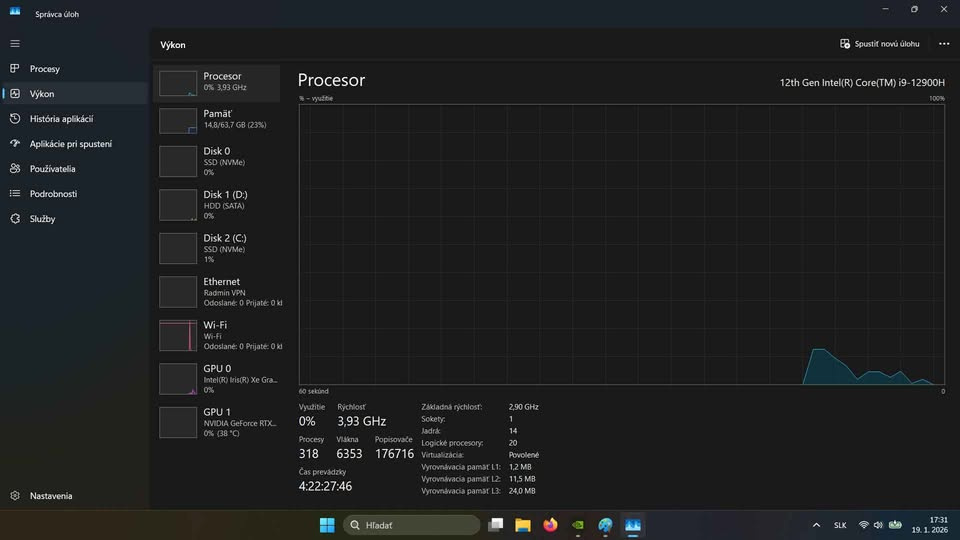Select Disk 0 SSD entry
The width and height of the screenshot is (960, 540).
217,161
